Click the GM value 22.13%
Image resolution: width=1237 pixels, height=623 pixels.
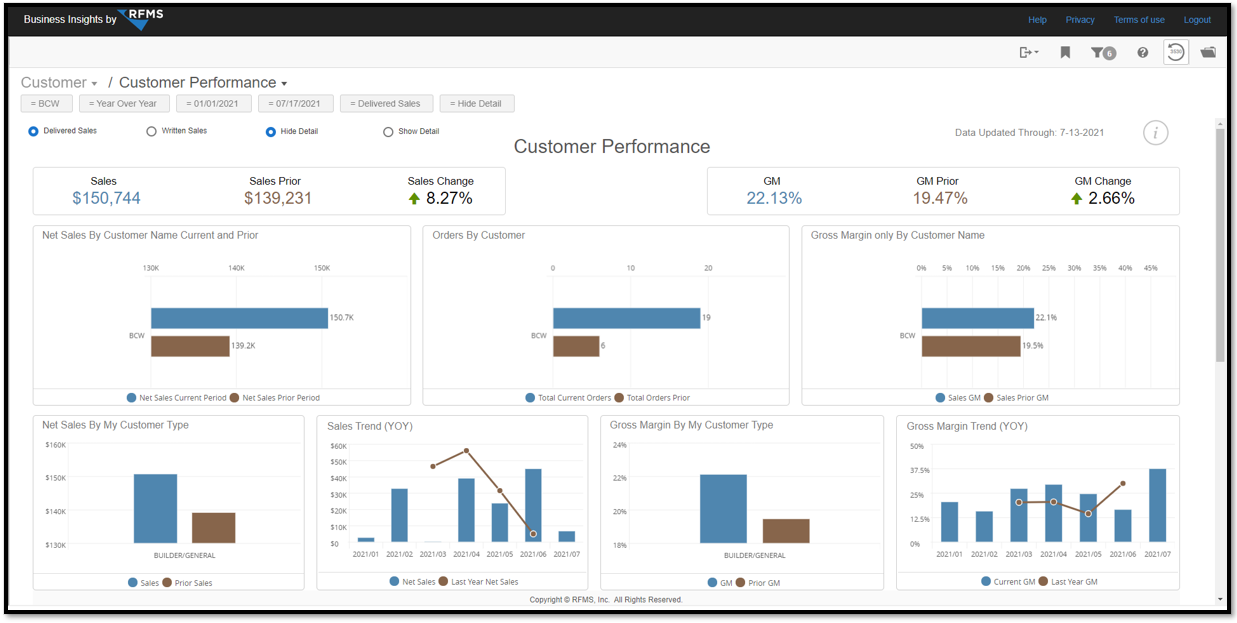click(x=774, y=198)
